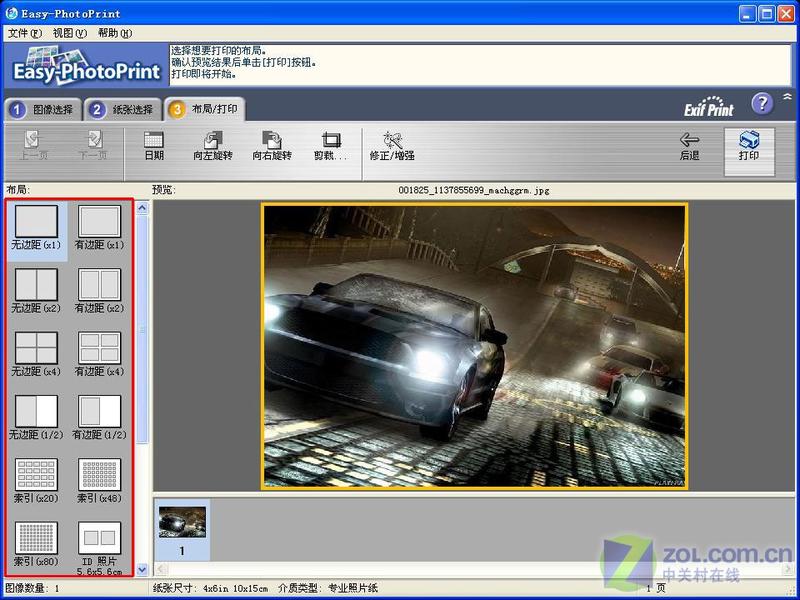Screen dimensions: 800x600
Task: Start printing with the 打印 button
Action: pyautogui.click(x=749, y=152)
